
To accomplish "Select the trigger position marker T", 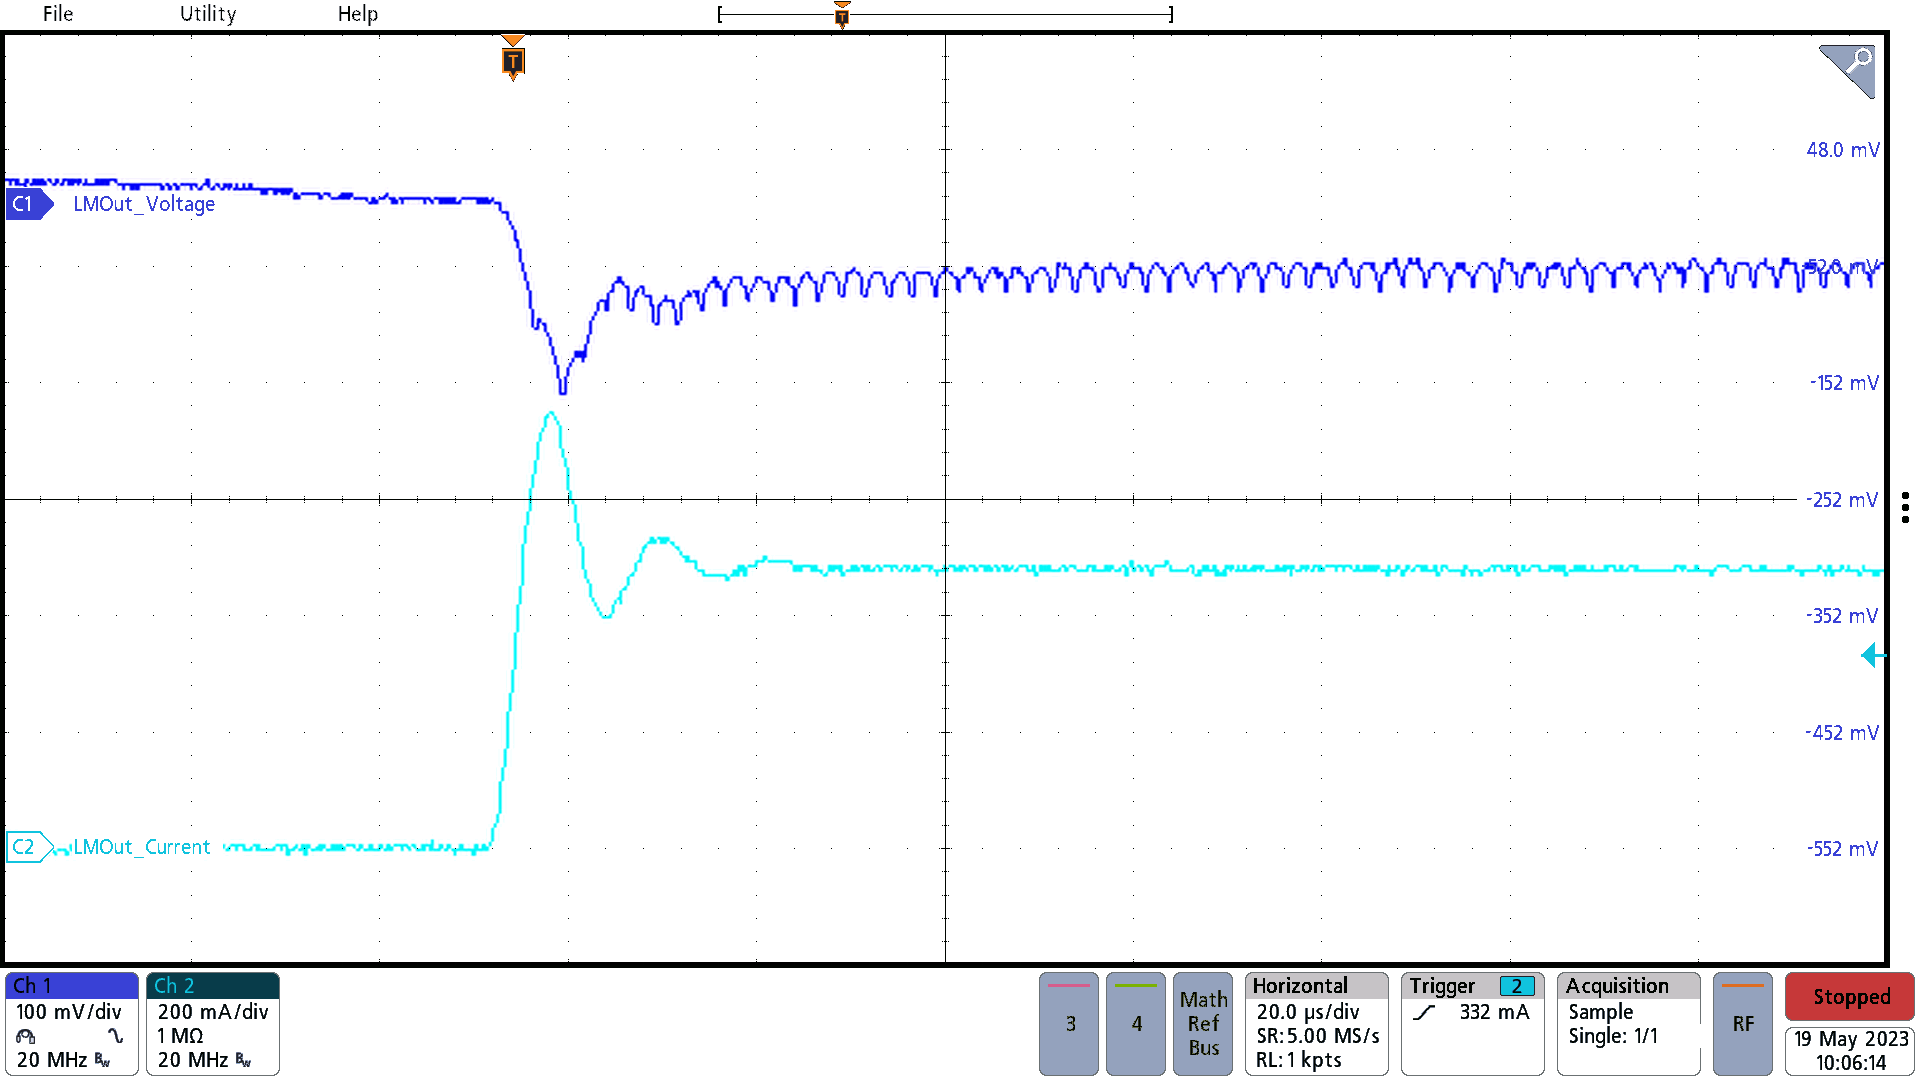I will (x=512, y=60).
